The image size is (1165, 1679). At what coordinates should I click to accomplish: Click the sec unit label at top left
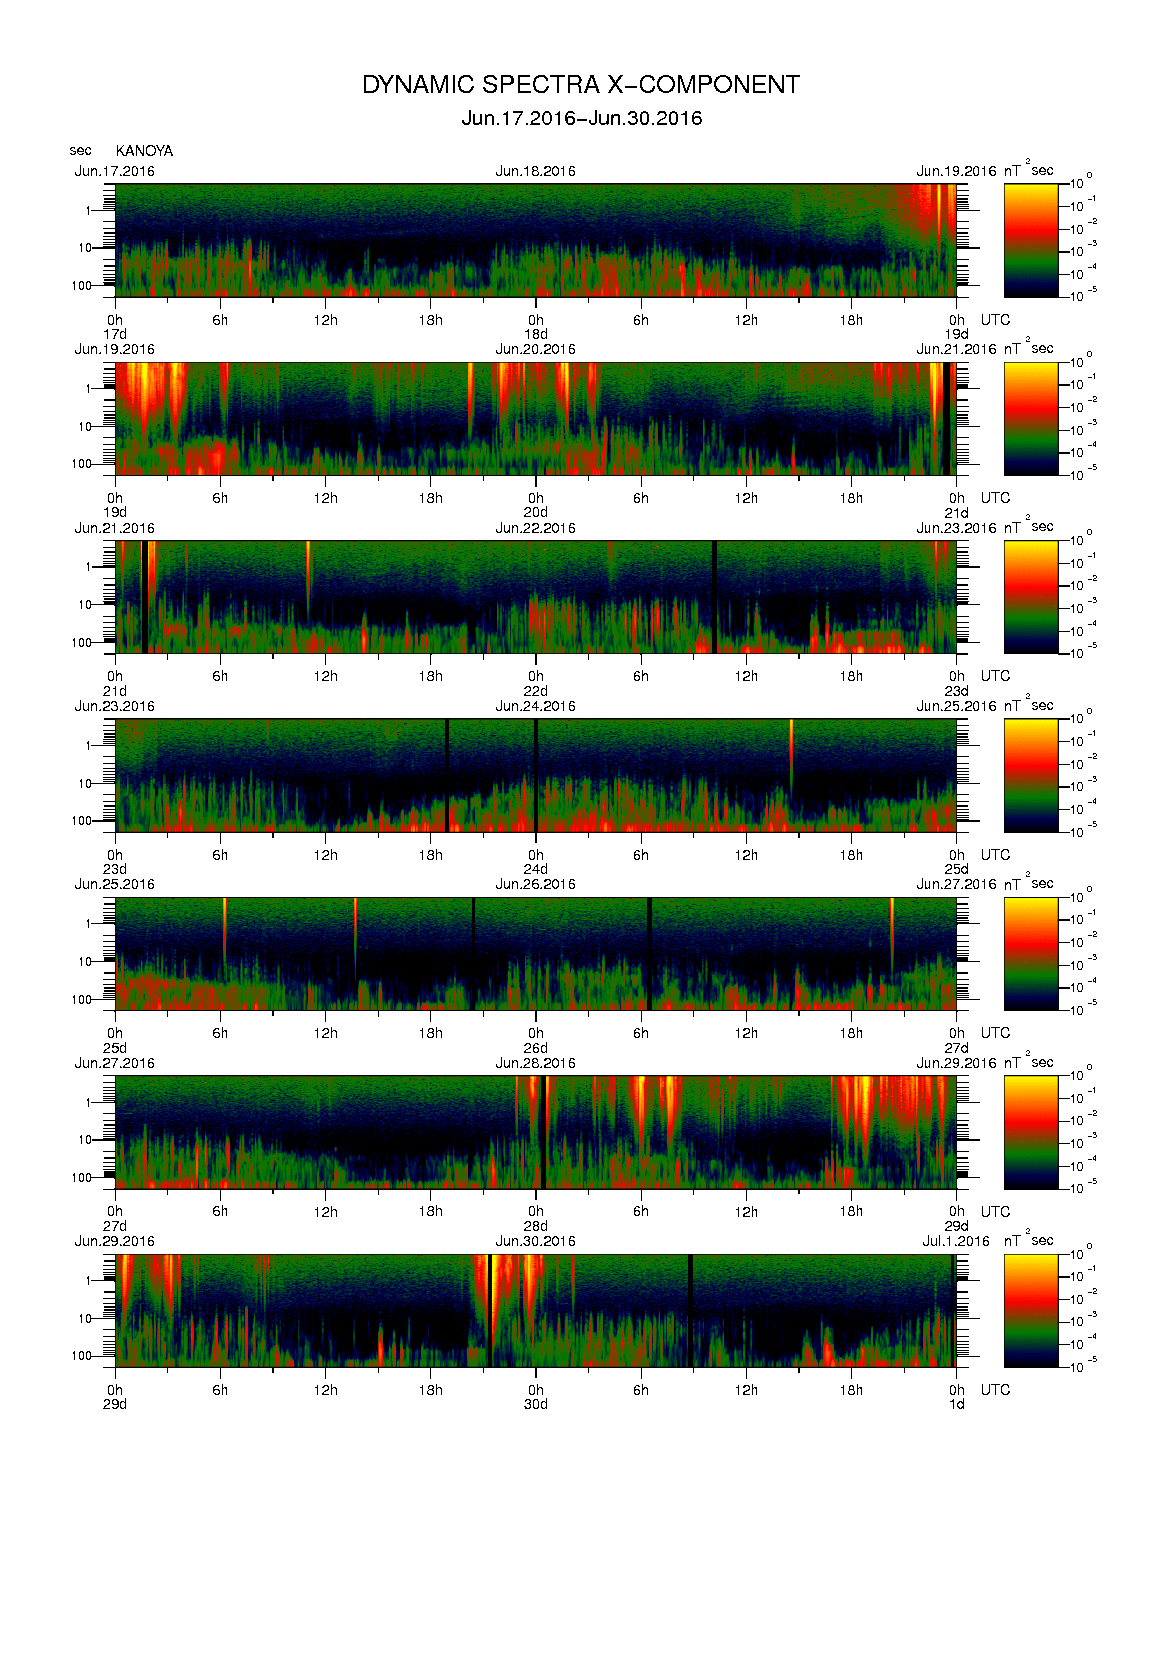pos(80,151)
